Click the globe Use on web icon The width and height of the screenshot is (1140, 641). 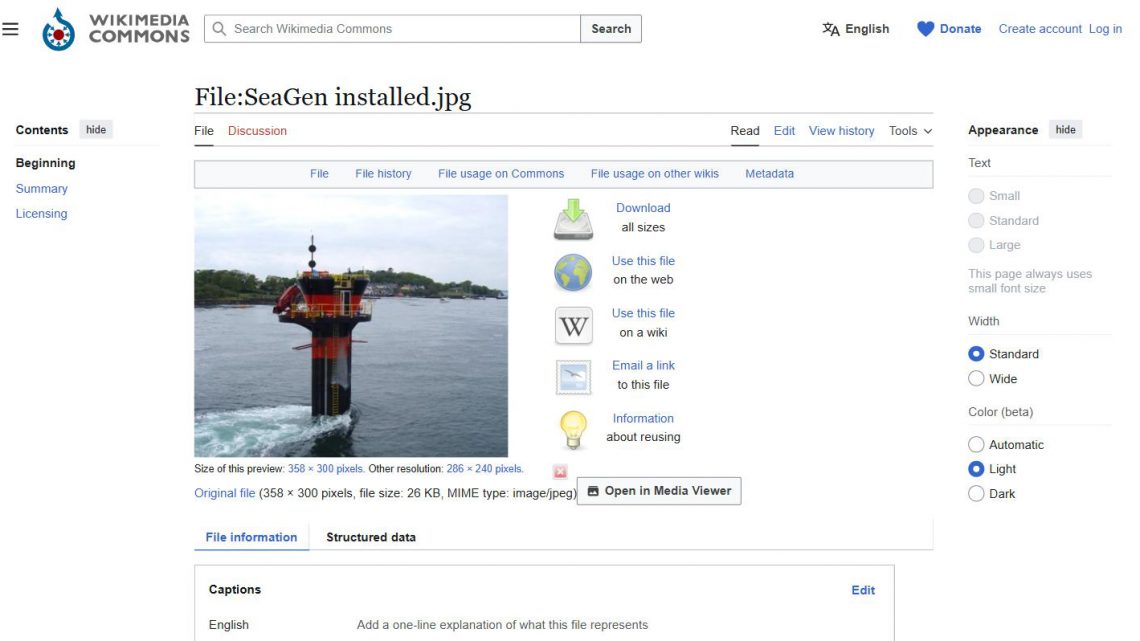tap(573, 273)
